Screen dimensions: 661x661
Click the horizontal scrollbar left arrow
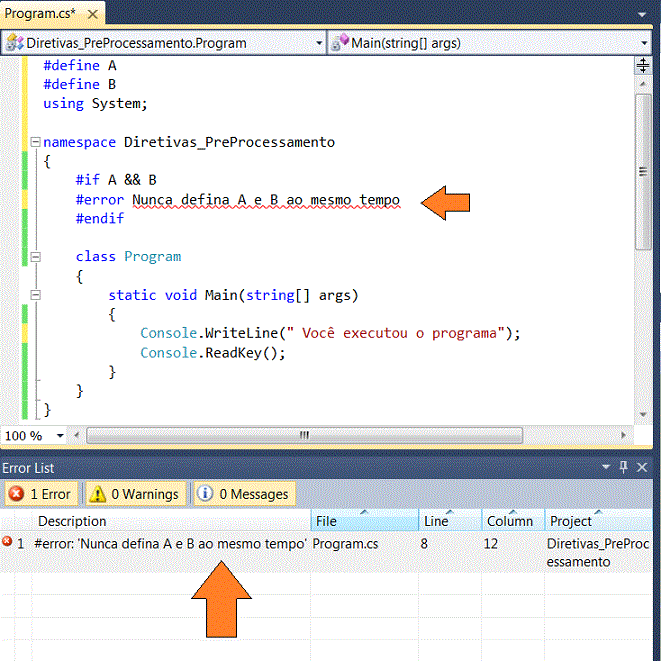pyautogui.click(x=76, y=435)
